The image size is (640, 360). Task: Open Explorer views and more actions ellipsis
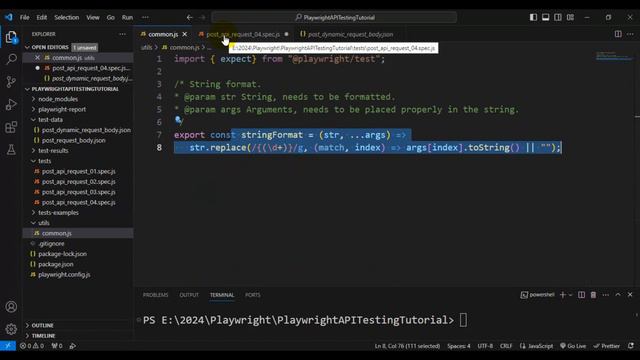[x=122, y=34]
